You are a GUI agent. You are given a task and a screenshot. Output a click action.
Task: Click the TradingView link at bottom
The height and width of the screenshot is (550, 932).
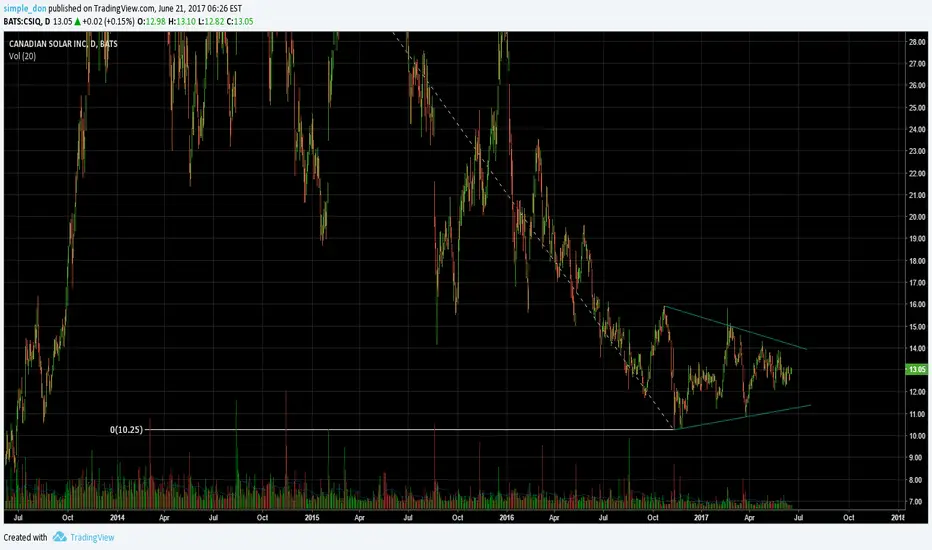pyautogui.click(x=92, y=538)
